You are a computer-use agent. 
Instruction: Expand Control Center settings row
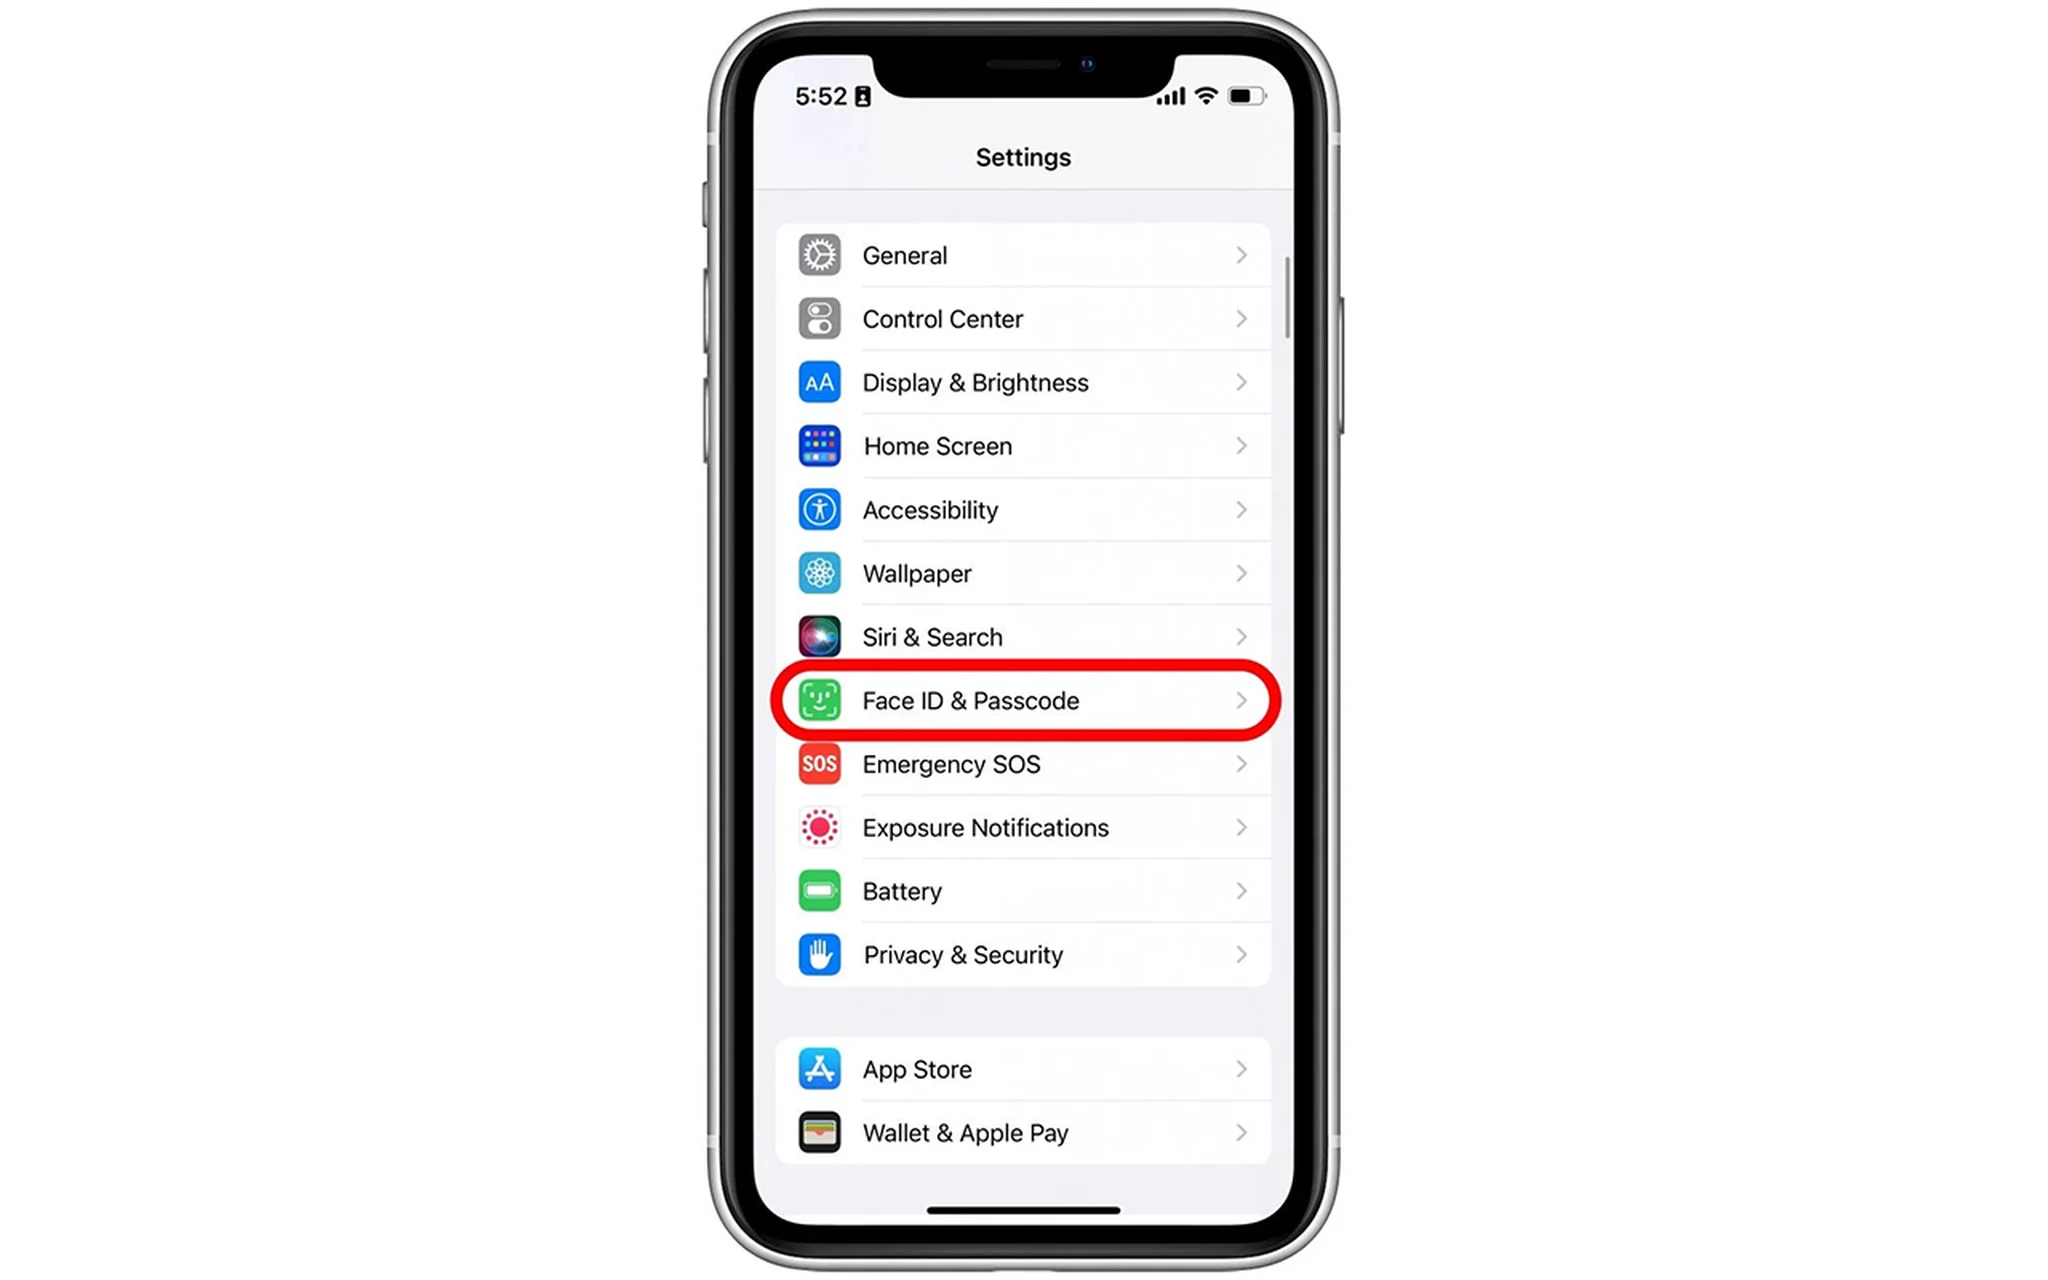tap(1023, 319)
